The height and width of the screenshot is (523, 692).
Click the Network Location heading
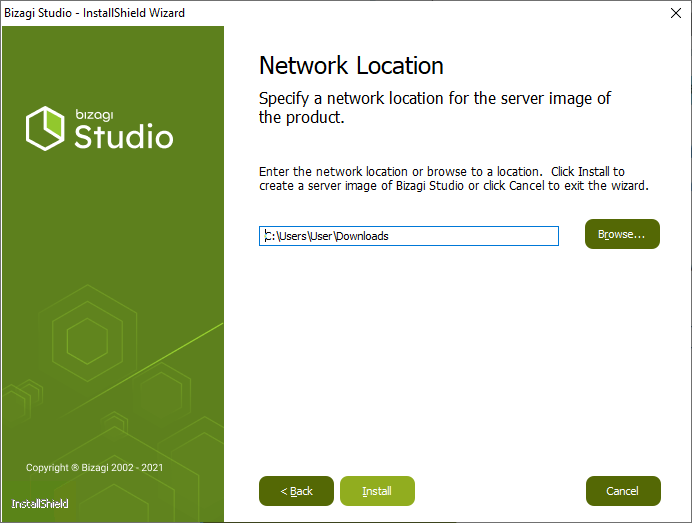click(x=351, y=66)
